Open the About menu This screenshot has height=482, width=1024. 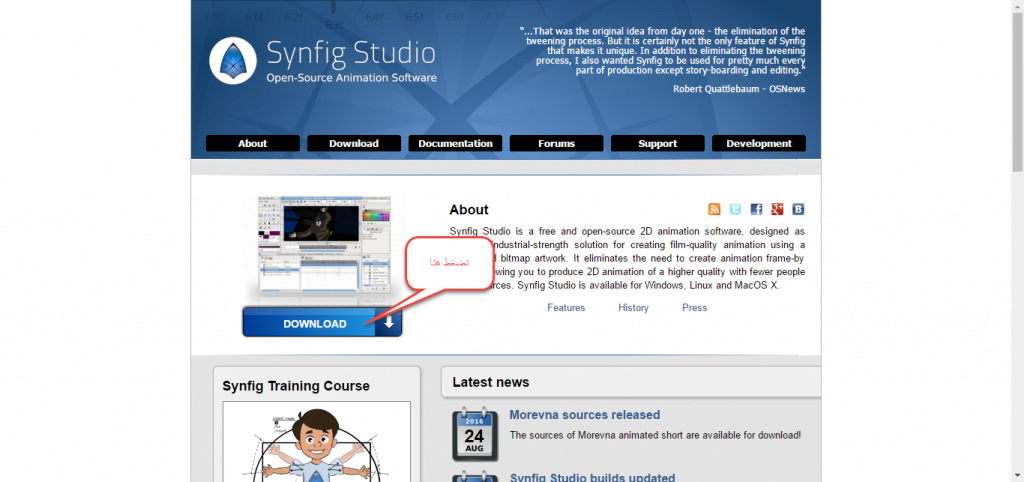[253, 144]
